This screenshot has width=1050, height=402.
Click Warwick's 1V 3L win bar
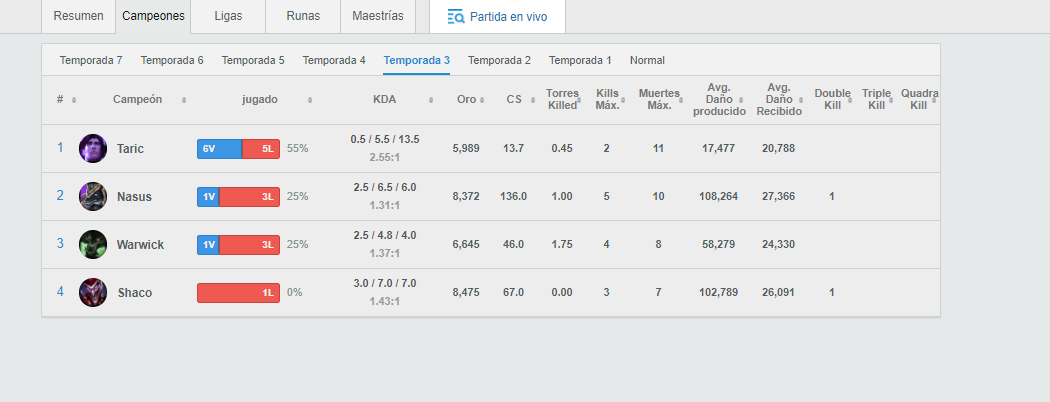pyautogui.click(x=238, y=245)
